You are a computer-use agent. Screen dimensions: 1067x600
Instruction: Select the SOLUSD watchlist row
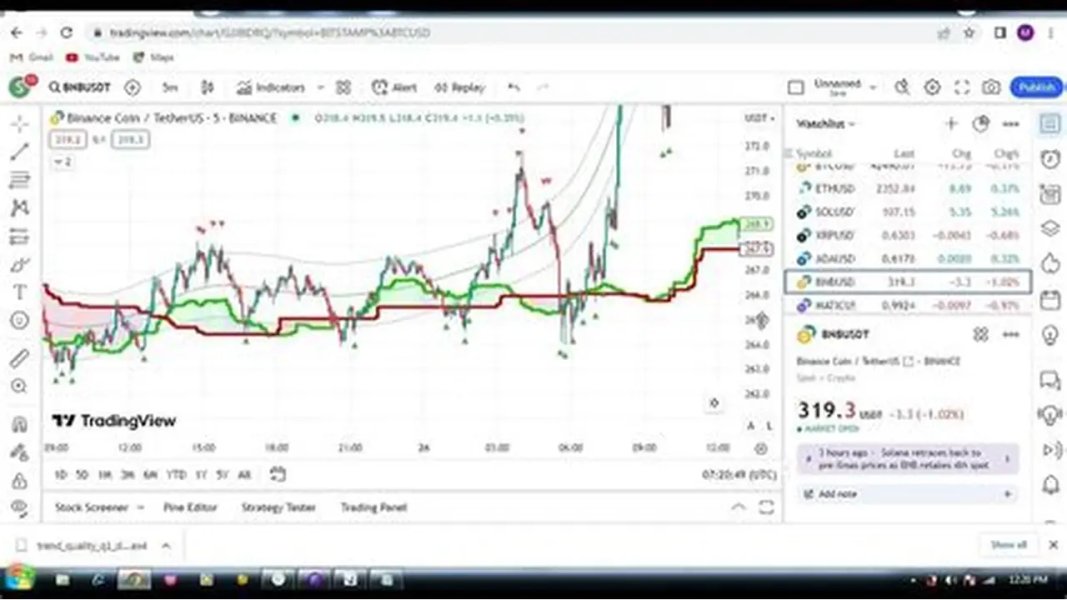pyautogui.click(x=908, y=212)
